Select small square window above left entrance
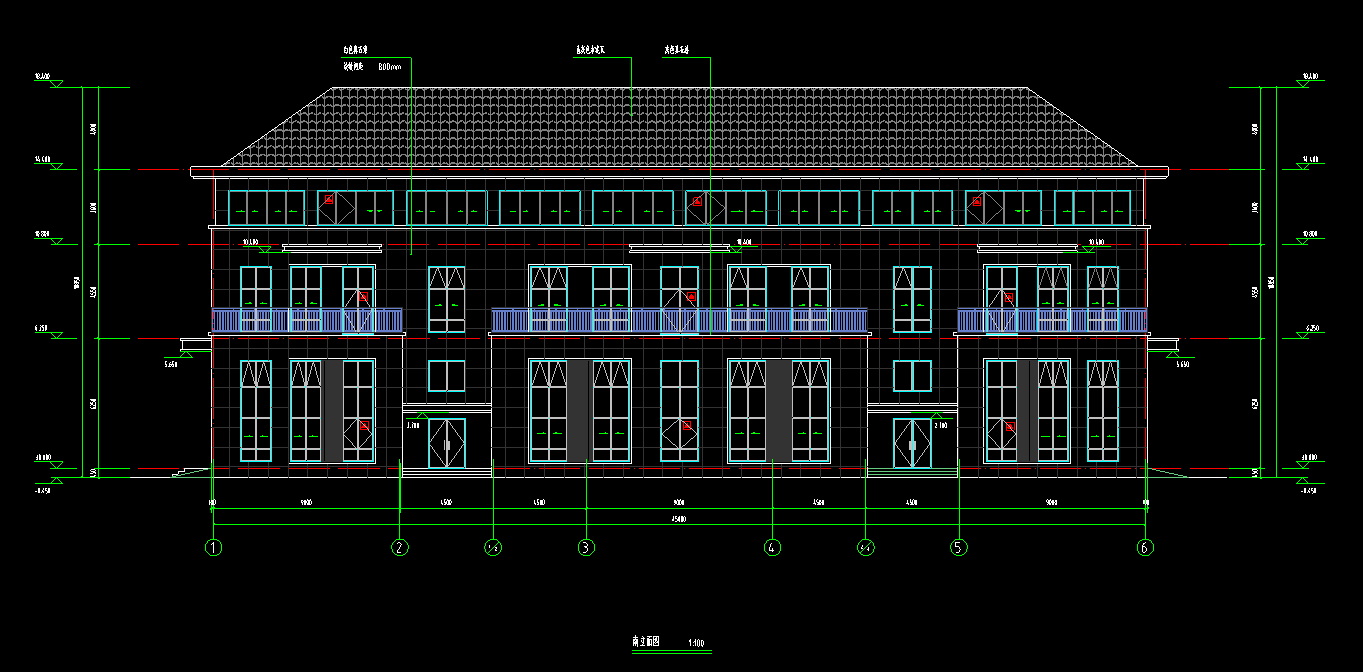Image resolution: width=1363 pixels, height=672 pixels. (446, 376)
